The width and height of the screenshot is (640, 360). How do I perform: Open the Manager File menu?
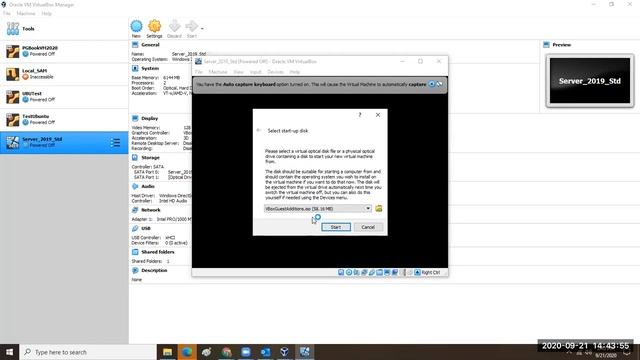(7, 13)
